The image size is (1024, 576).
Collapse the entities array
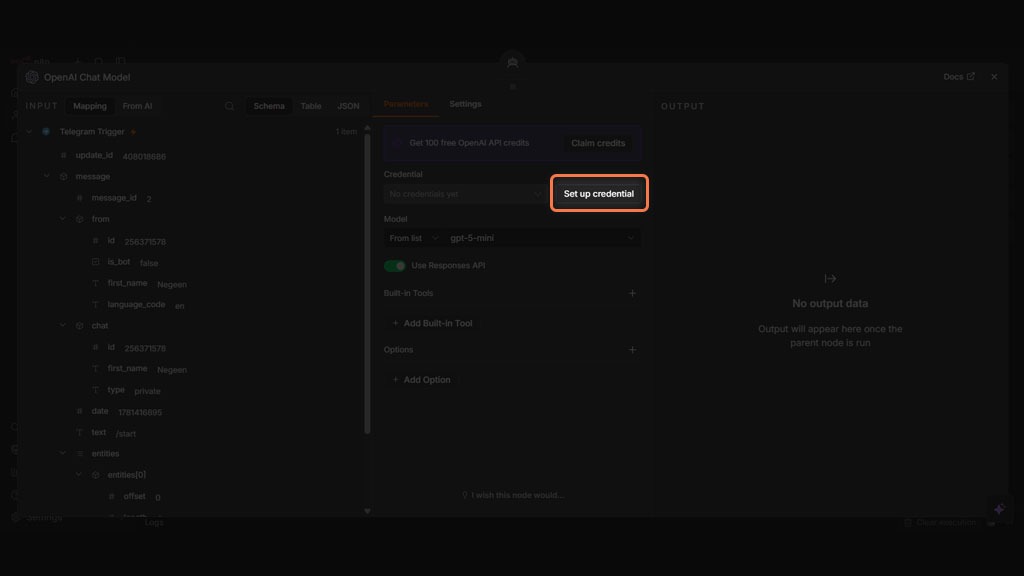point(63,453)
